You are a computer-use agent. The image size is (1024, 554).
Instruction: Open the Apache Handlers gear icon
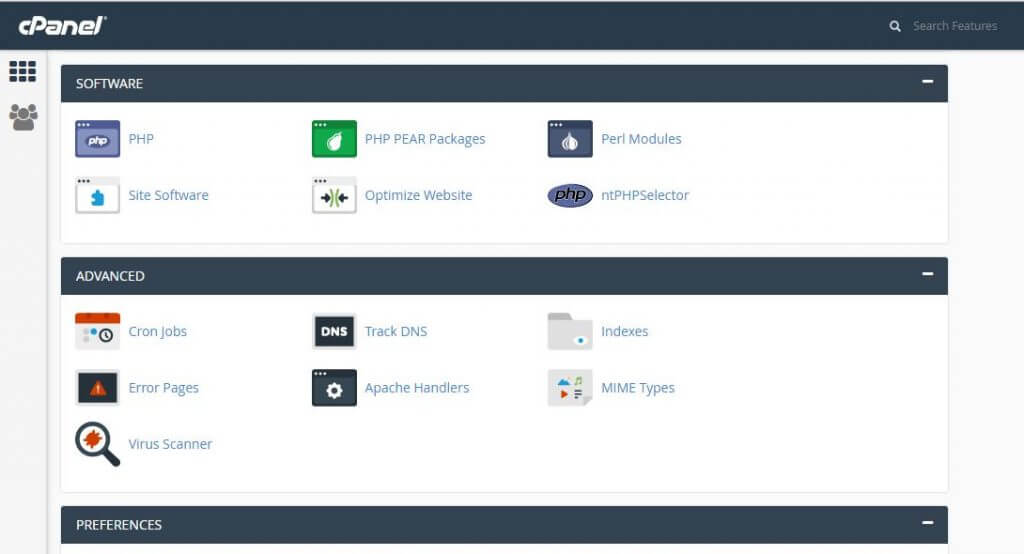coord(334,388)
